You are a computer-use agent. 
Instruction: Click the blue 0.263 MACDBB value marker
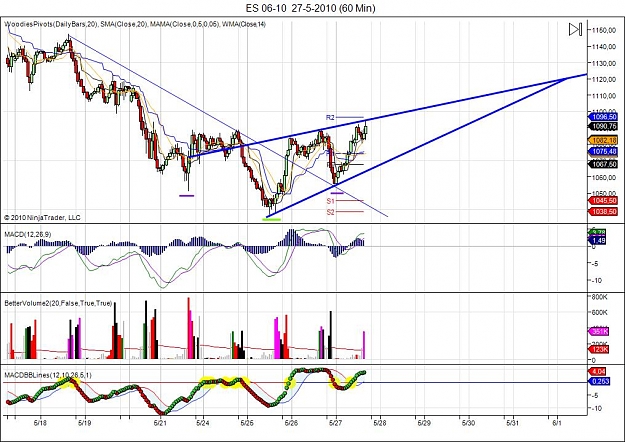[599, 381]
